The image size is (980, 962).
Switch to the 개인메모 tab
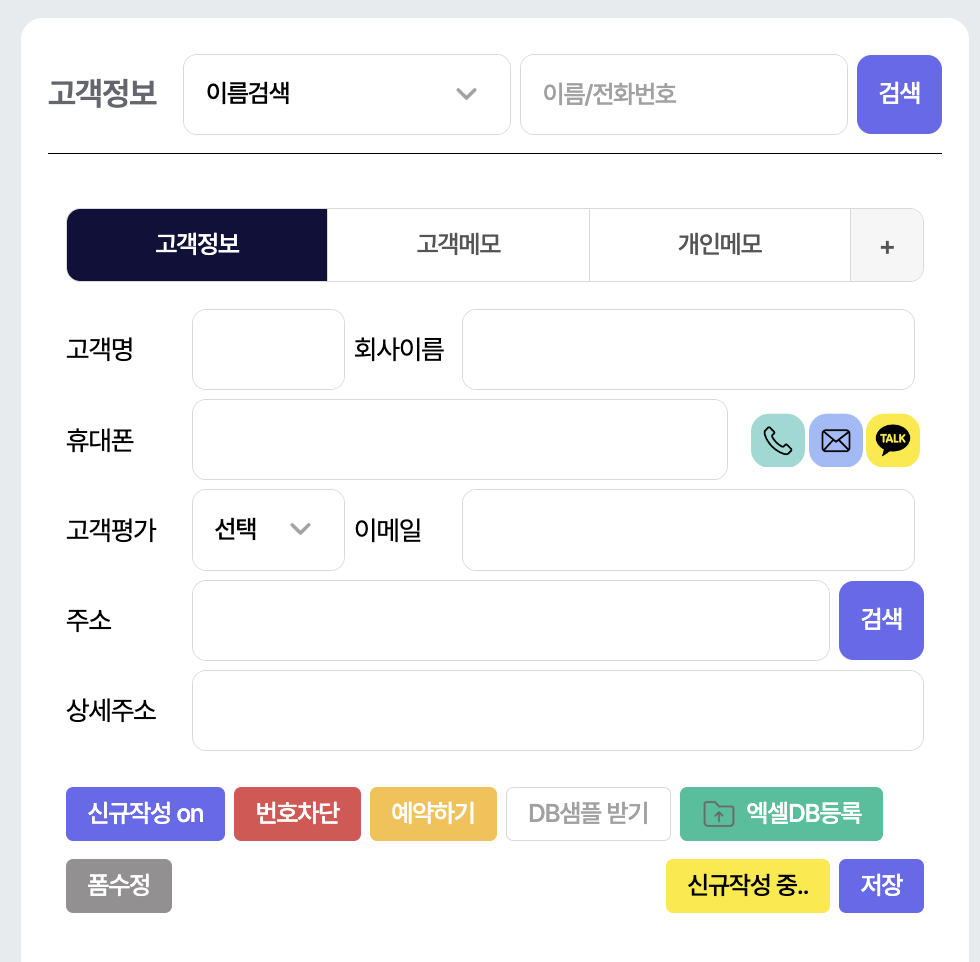(x=719, y=245)
